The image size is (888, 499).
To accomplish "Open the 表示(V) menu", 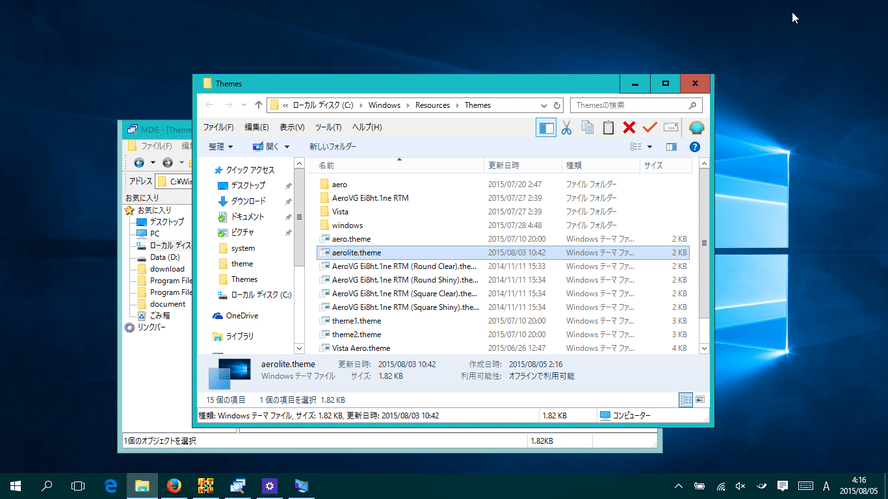I will pyautogui.click(x=292, y=127).
